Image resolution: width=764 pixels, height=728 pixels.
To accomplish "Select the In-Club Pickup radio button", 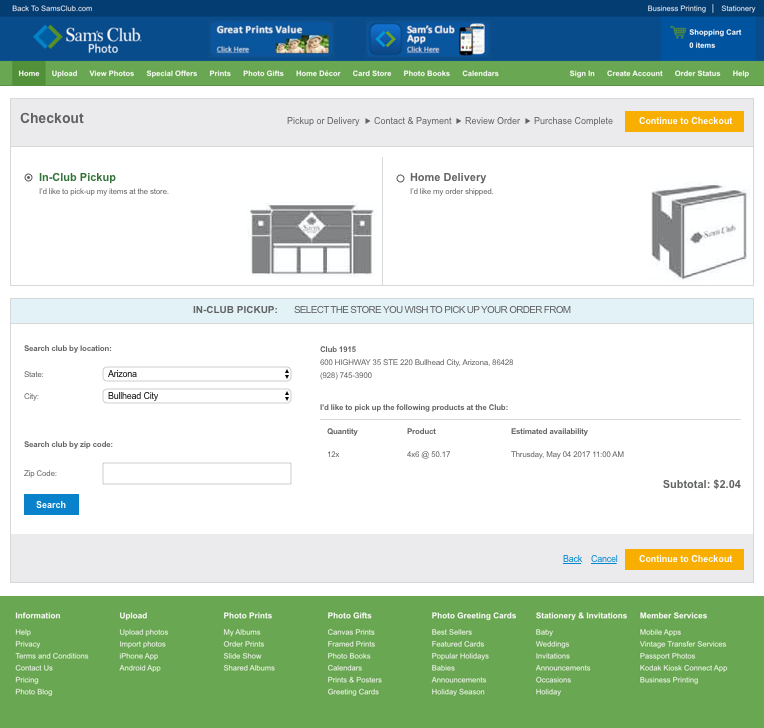I will point(28,177).
